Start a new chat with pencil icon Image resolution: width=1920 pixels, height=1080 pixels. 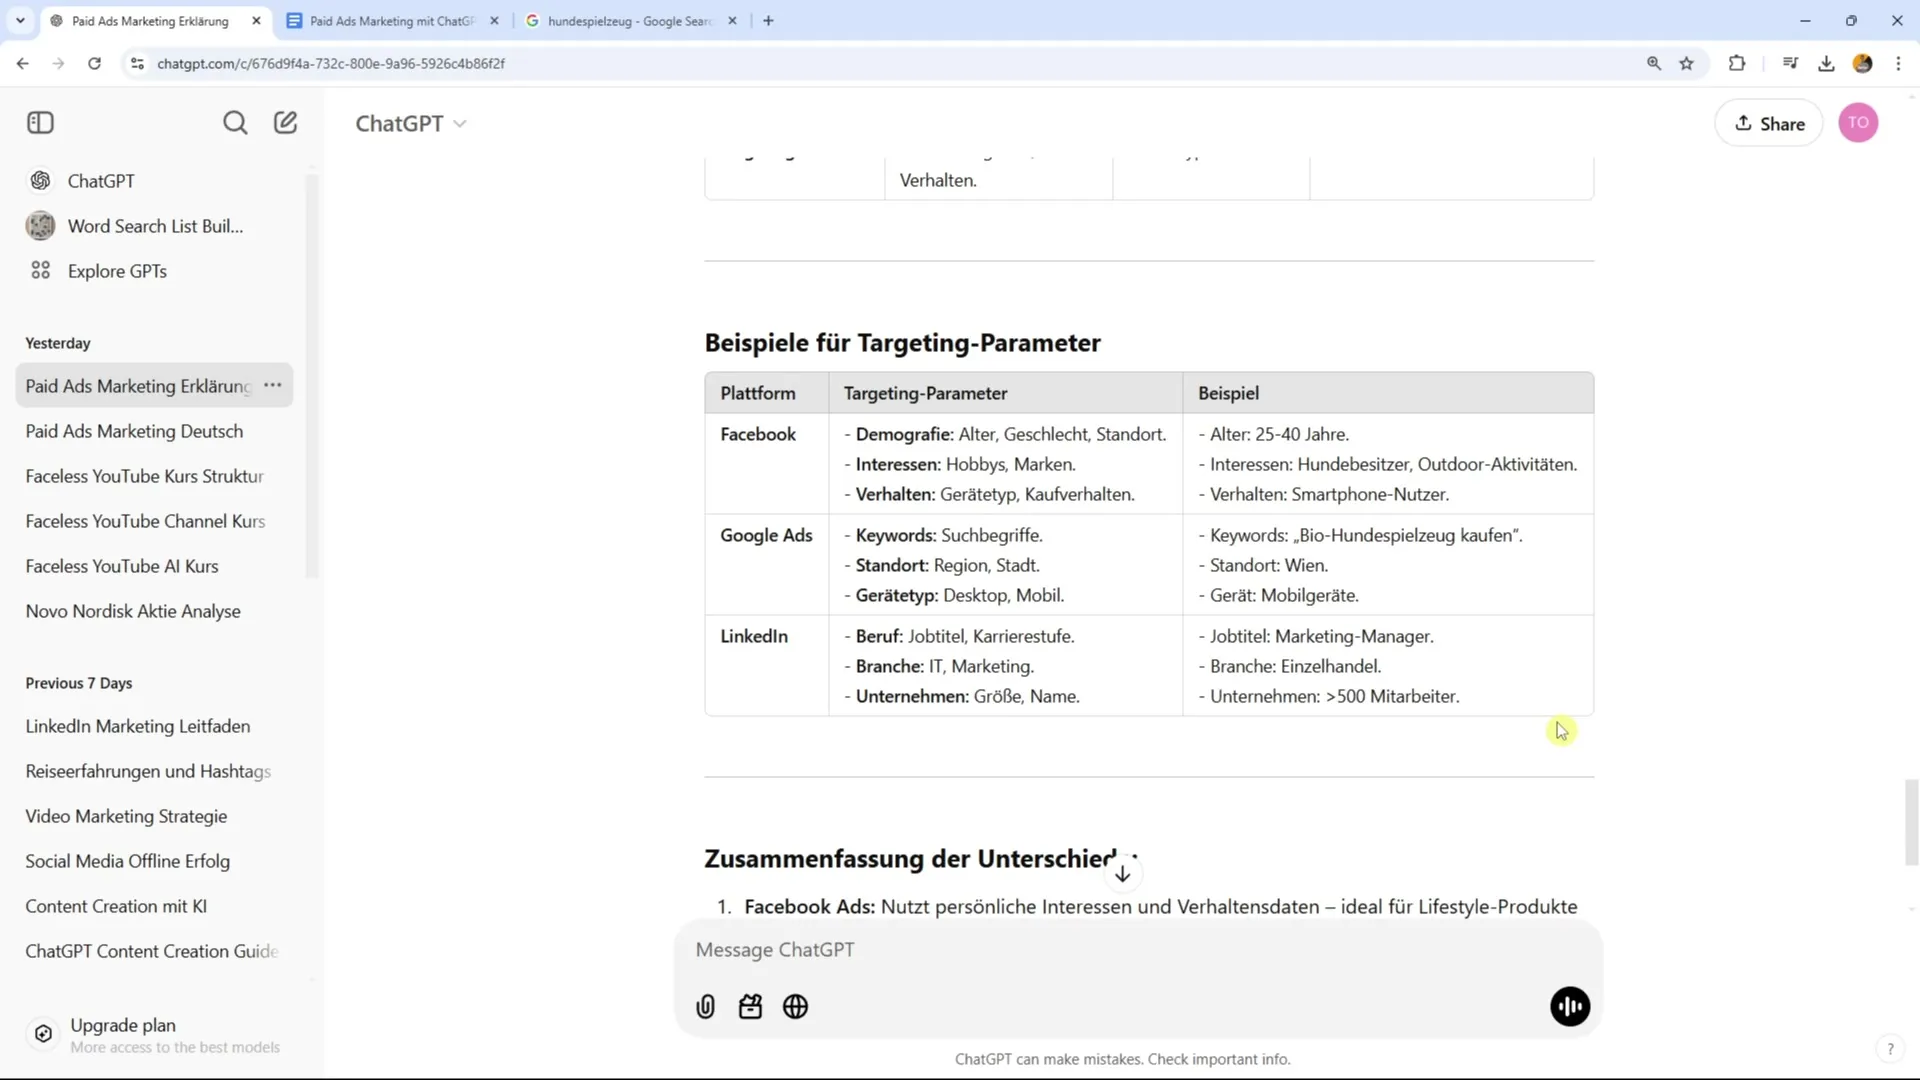point(286,123)
